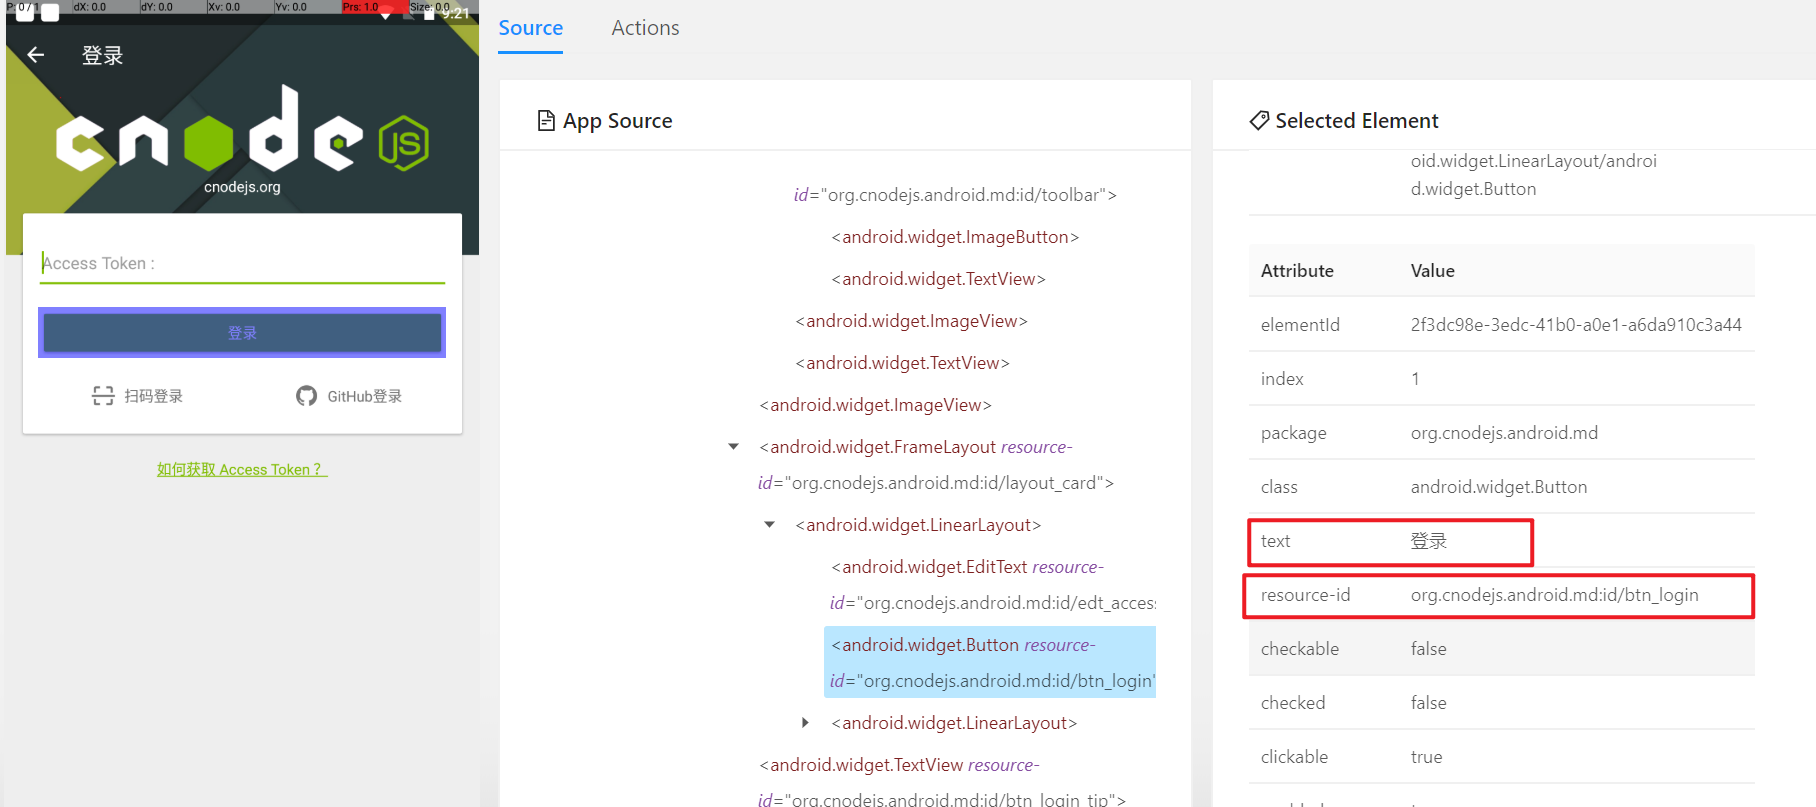Click the GitHub logo icon

[x=306, y=396]
